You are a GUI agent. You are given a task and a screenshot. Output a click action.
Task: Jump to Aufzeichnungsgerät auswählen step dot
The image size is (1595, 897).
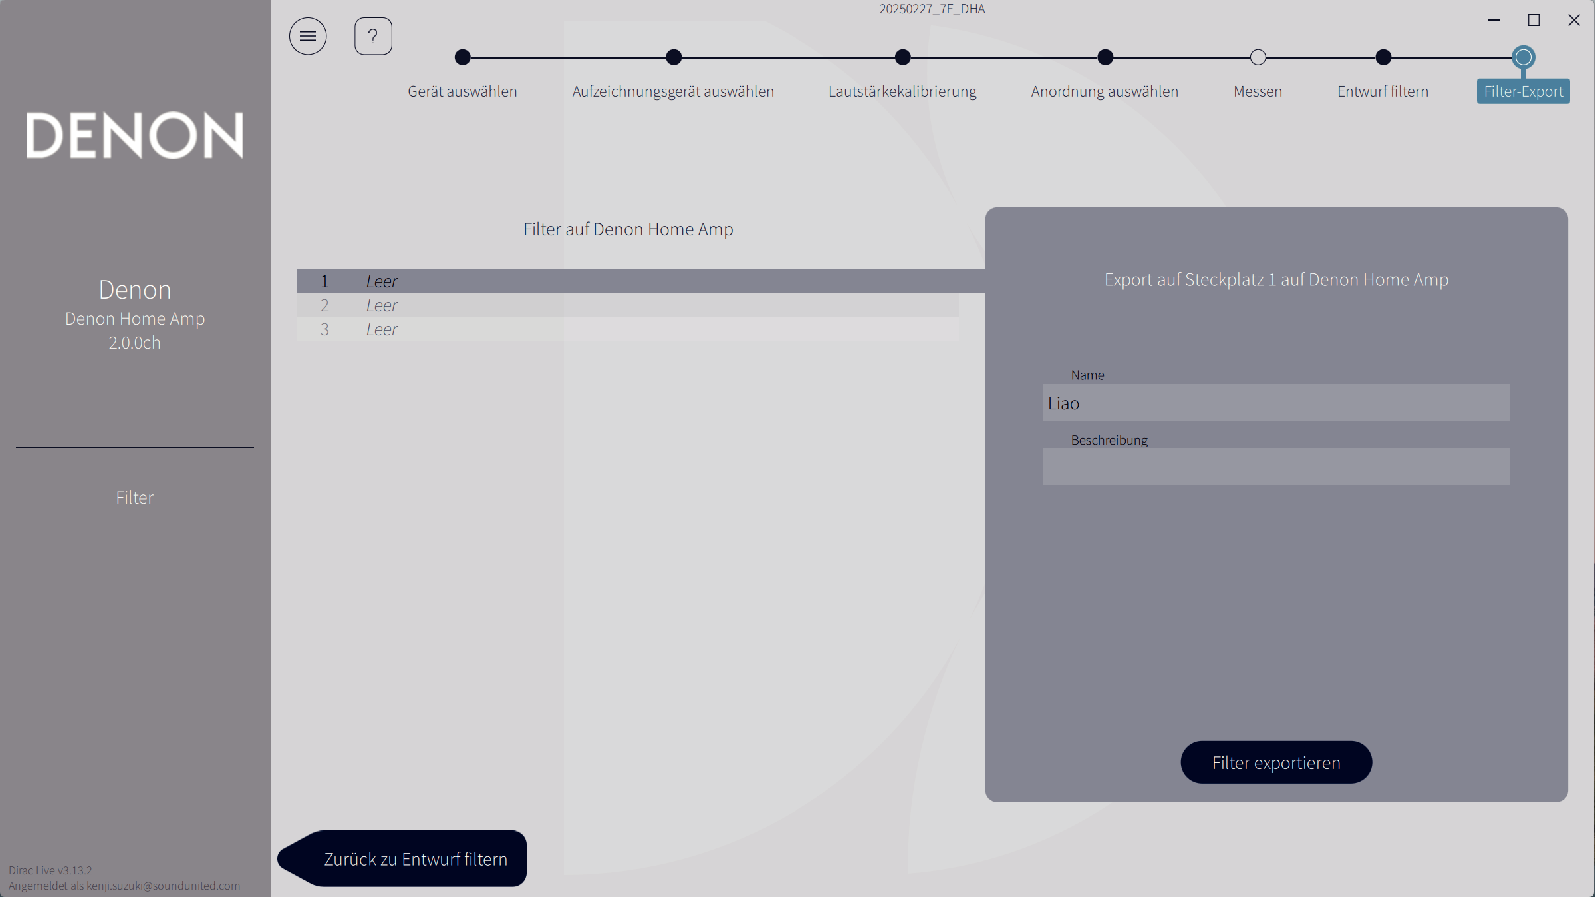pos(674,58)
